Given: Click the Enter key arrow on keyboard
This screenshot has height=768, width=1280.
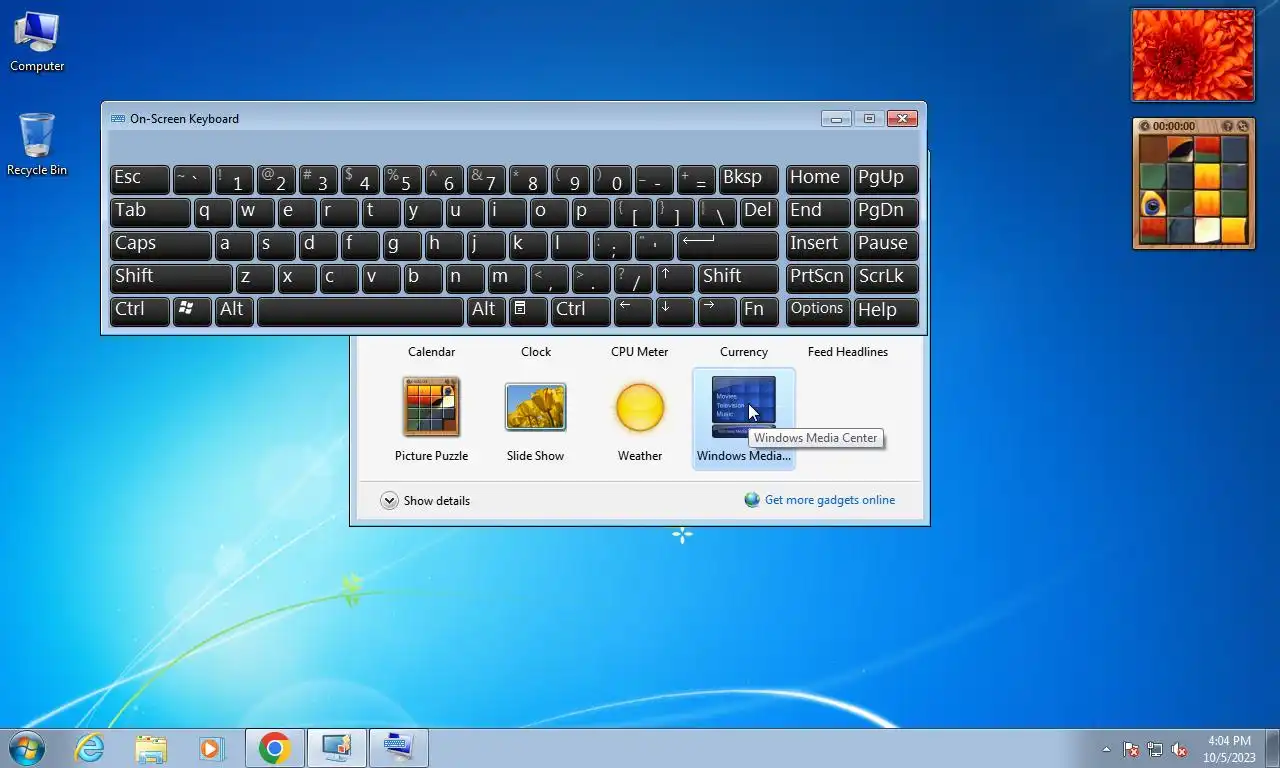Looking at the screenshot, I should 728,245.
